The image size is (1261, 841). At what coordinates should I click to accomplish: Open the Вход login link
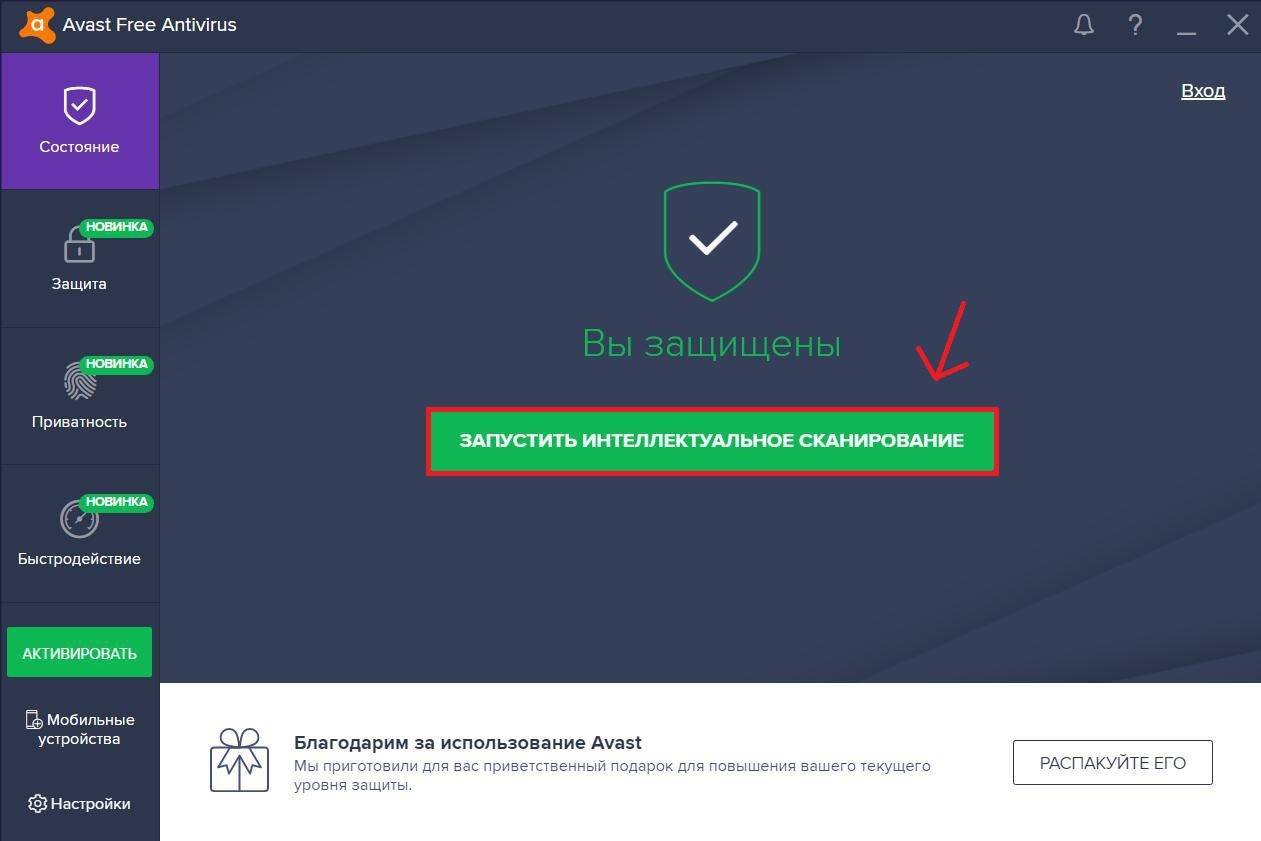click(x=1203, y=91)
